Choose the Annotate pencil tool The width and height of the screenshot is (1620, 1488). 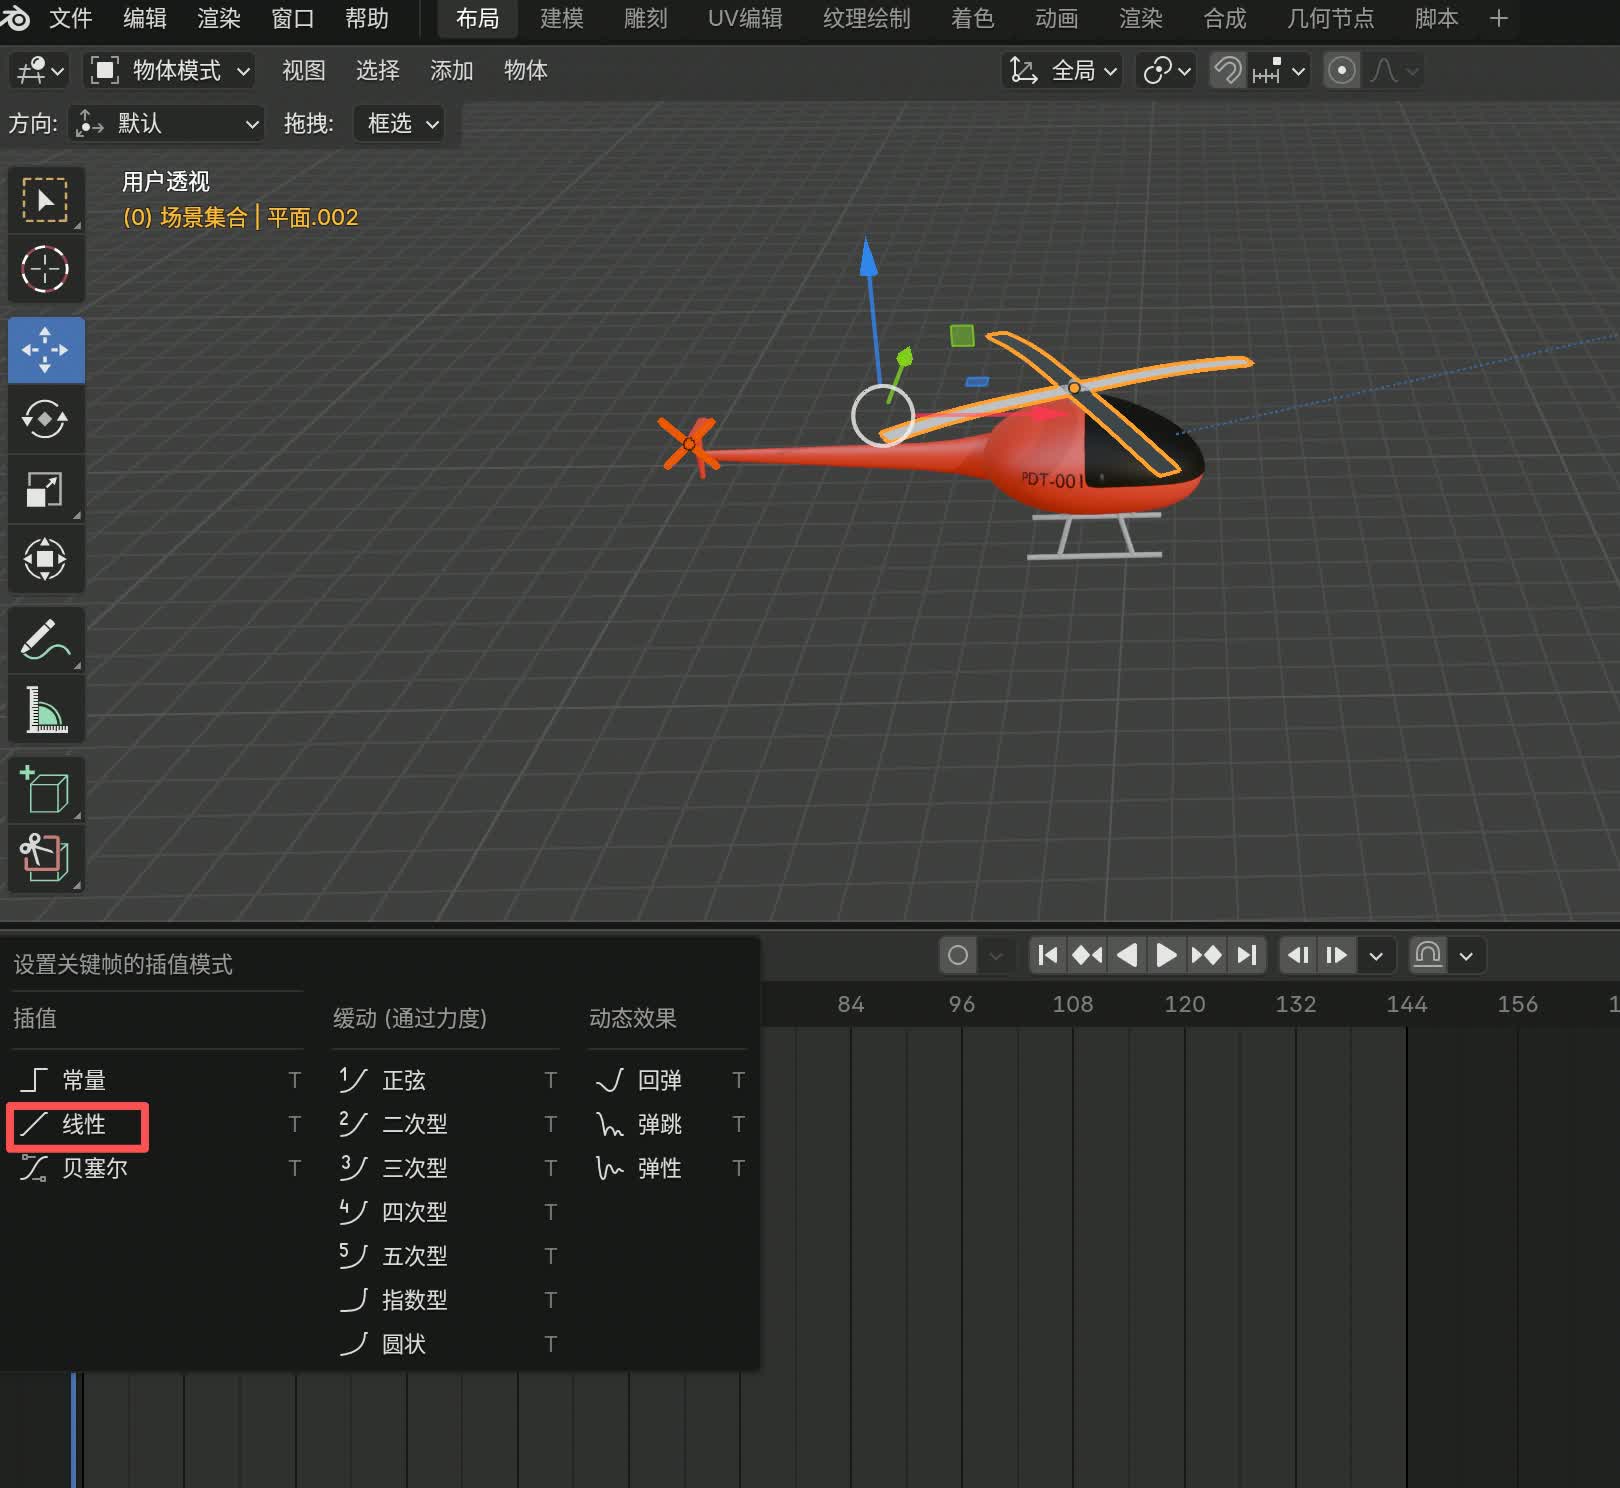click(x=45, y=641)
